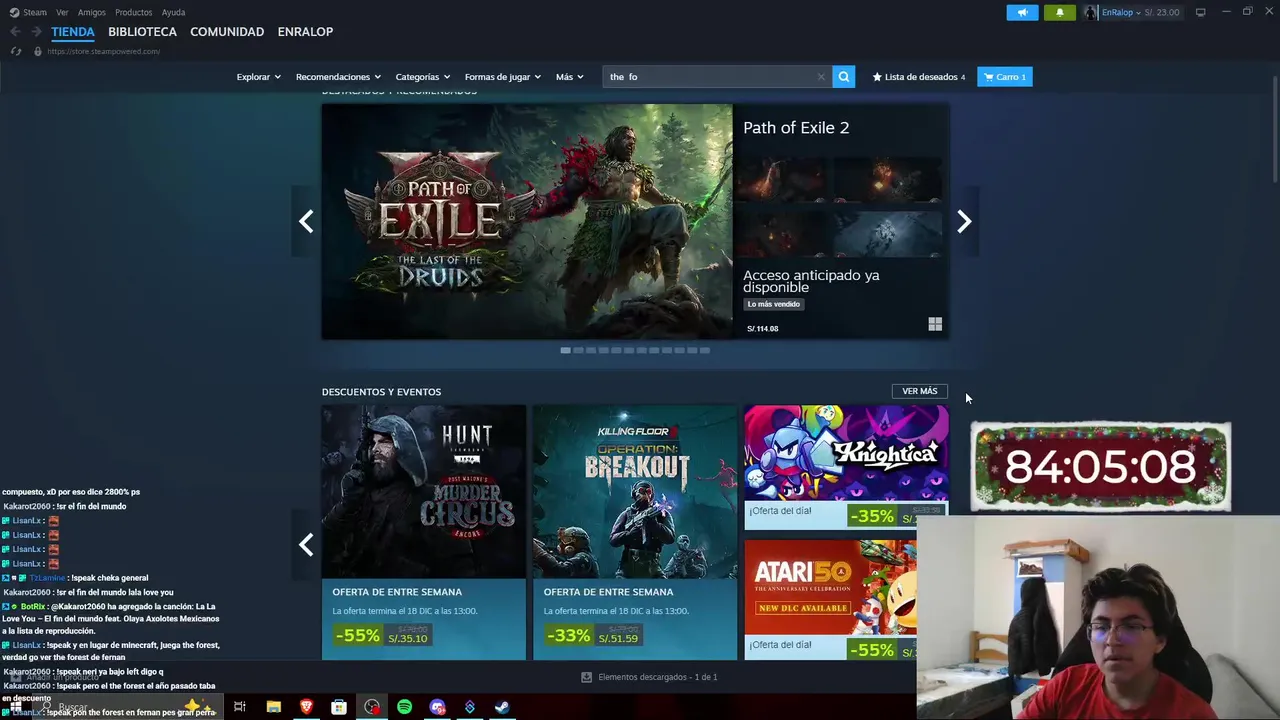Click the VER MÁS button
1280x720 pixels.
pos(919,391)
